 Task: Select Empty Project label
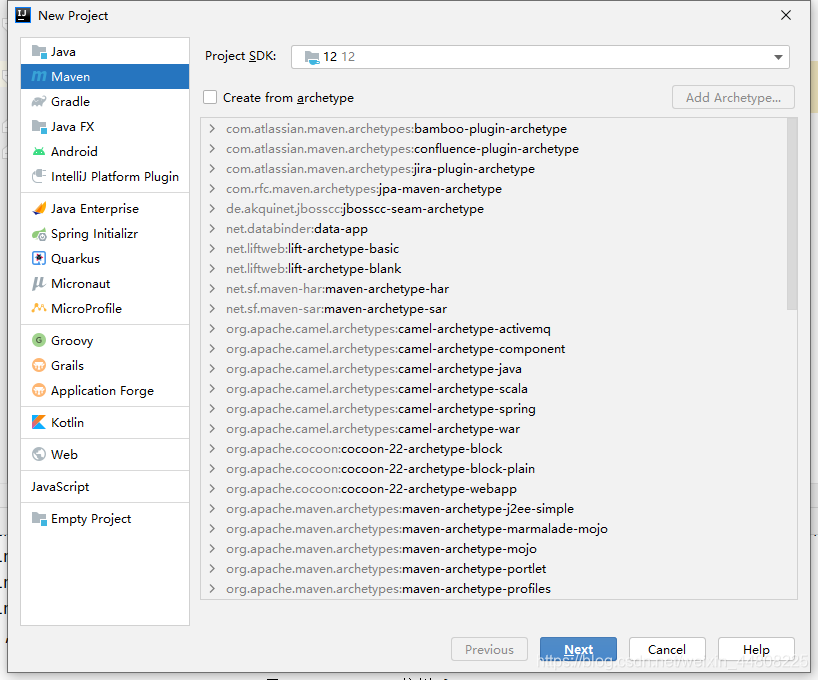[91, 519]
